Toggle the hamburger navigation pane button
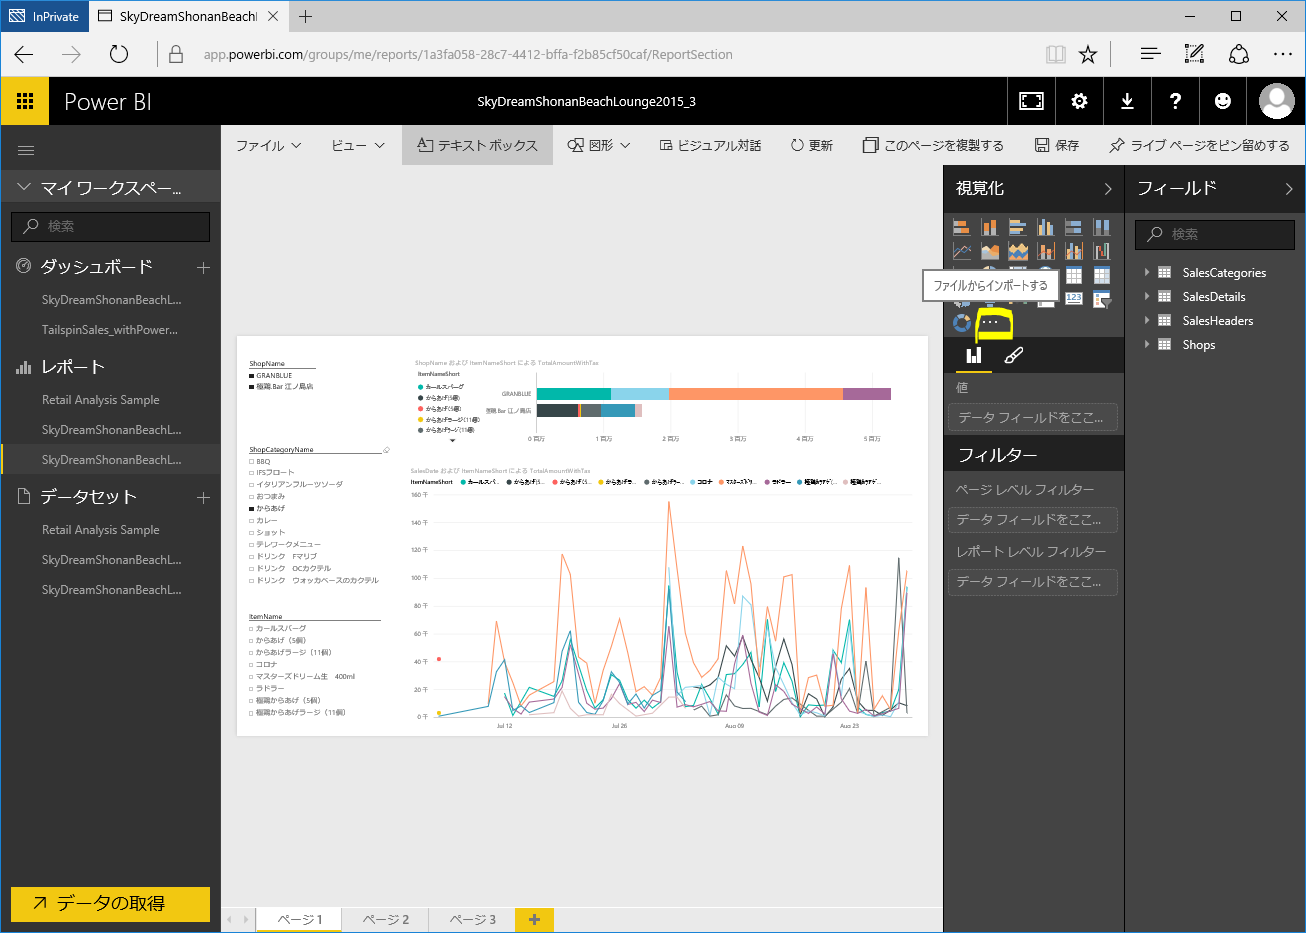1306x933 pixels. coord(26,151)
